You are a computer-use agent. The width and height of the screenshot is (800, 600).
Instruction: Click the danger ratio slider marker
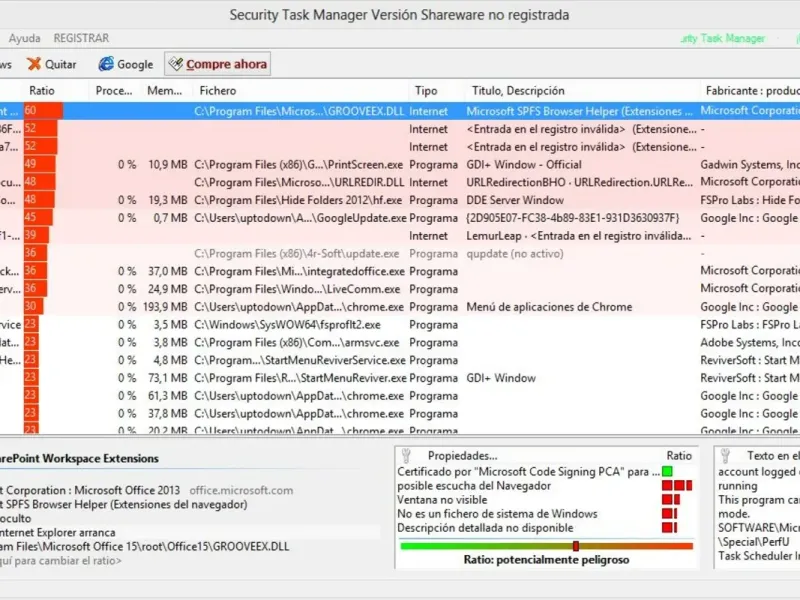click(x=576, y=546)
